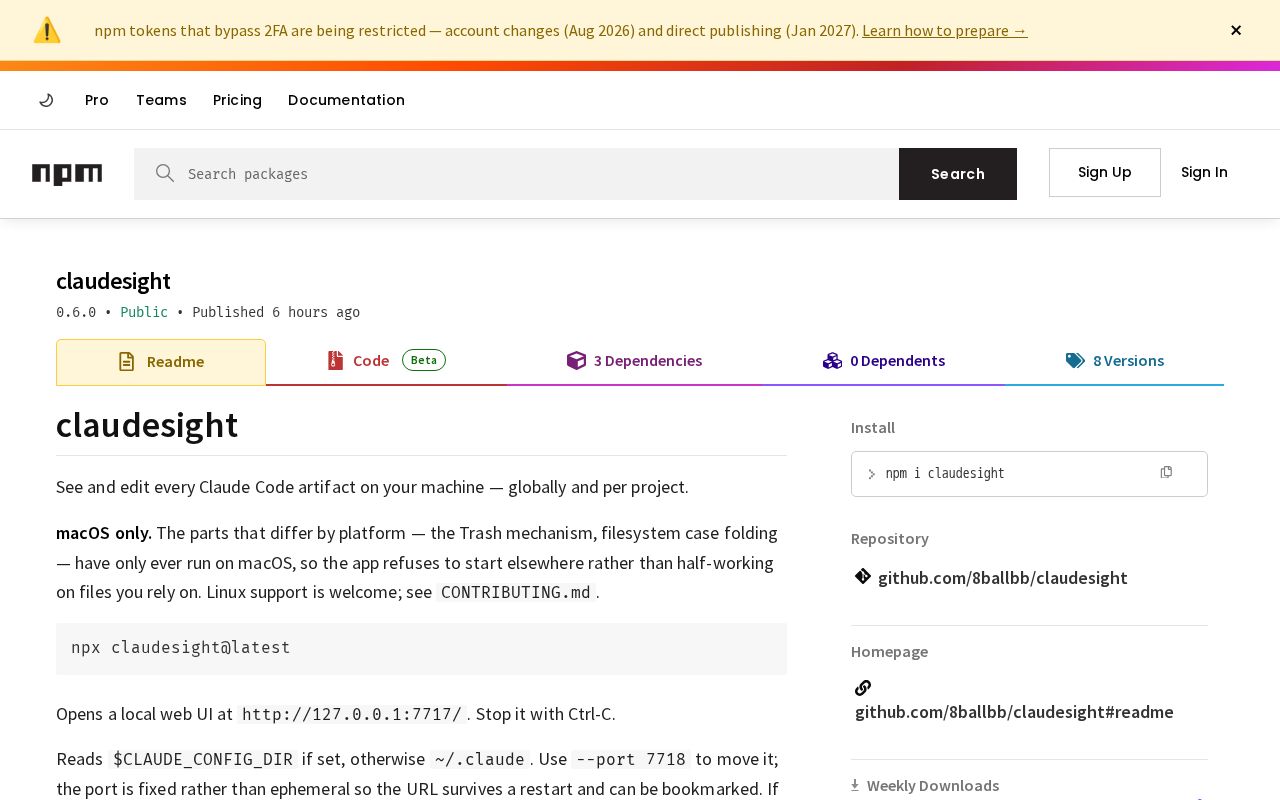The height and width of the screenshot is (800, 1280).
Task: Click the ~/.claude inline code text
Action: [479, 759]
